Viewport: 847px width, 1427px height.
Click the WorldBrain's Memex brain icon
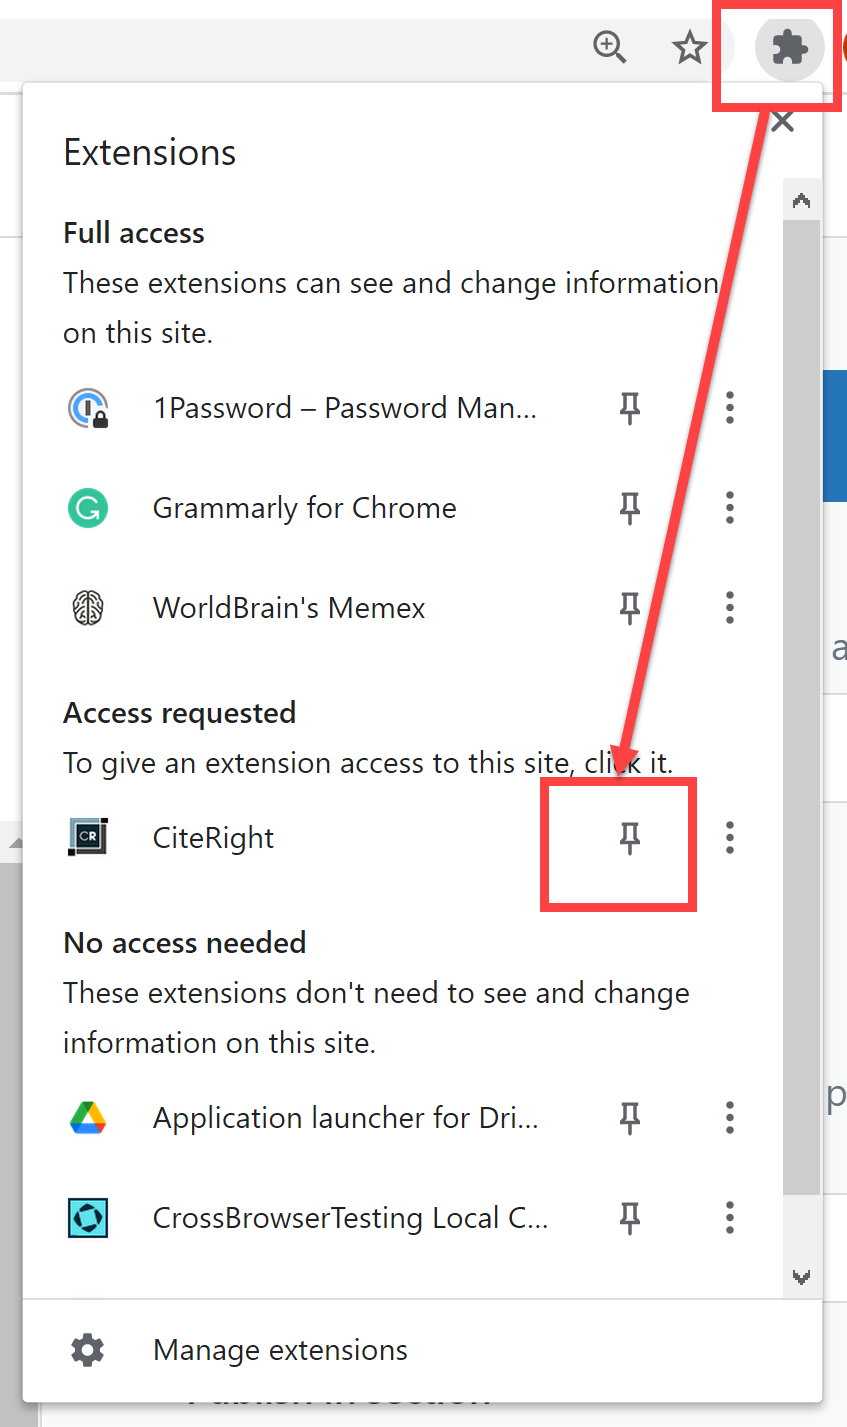point(88,608)
